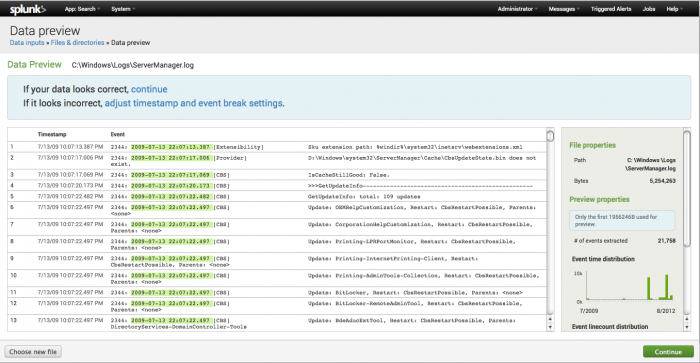Click the properties panel scroll up arrow
Image resolution: width=700 pixels, height=363 pixels.
pyautogui.click(x=687, y=319)
